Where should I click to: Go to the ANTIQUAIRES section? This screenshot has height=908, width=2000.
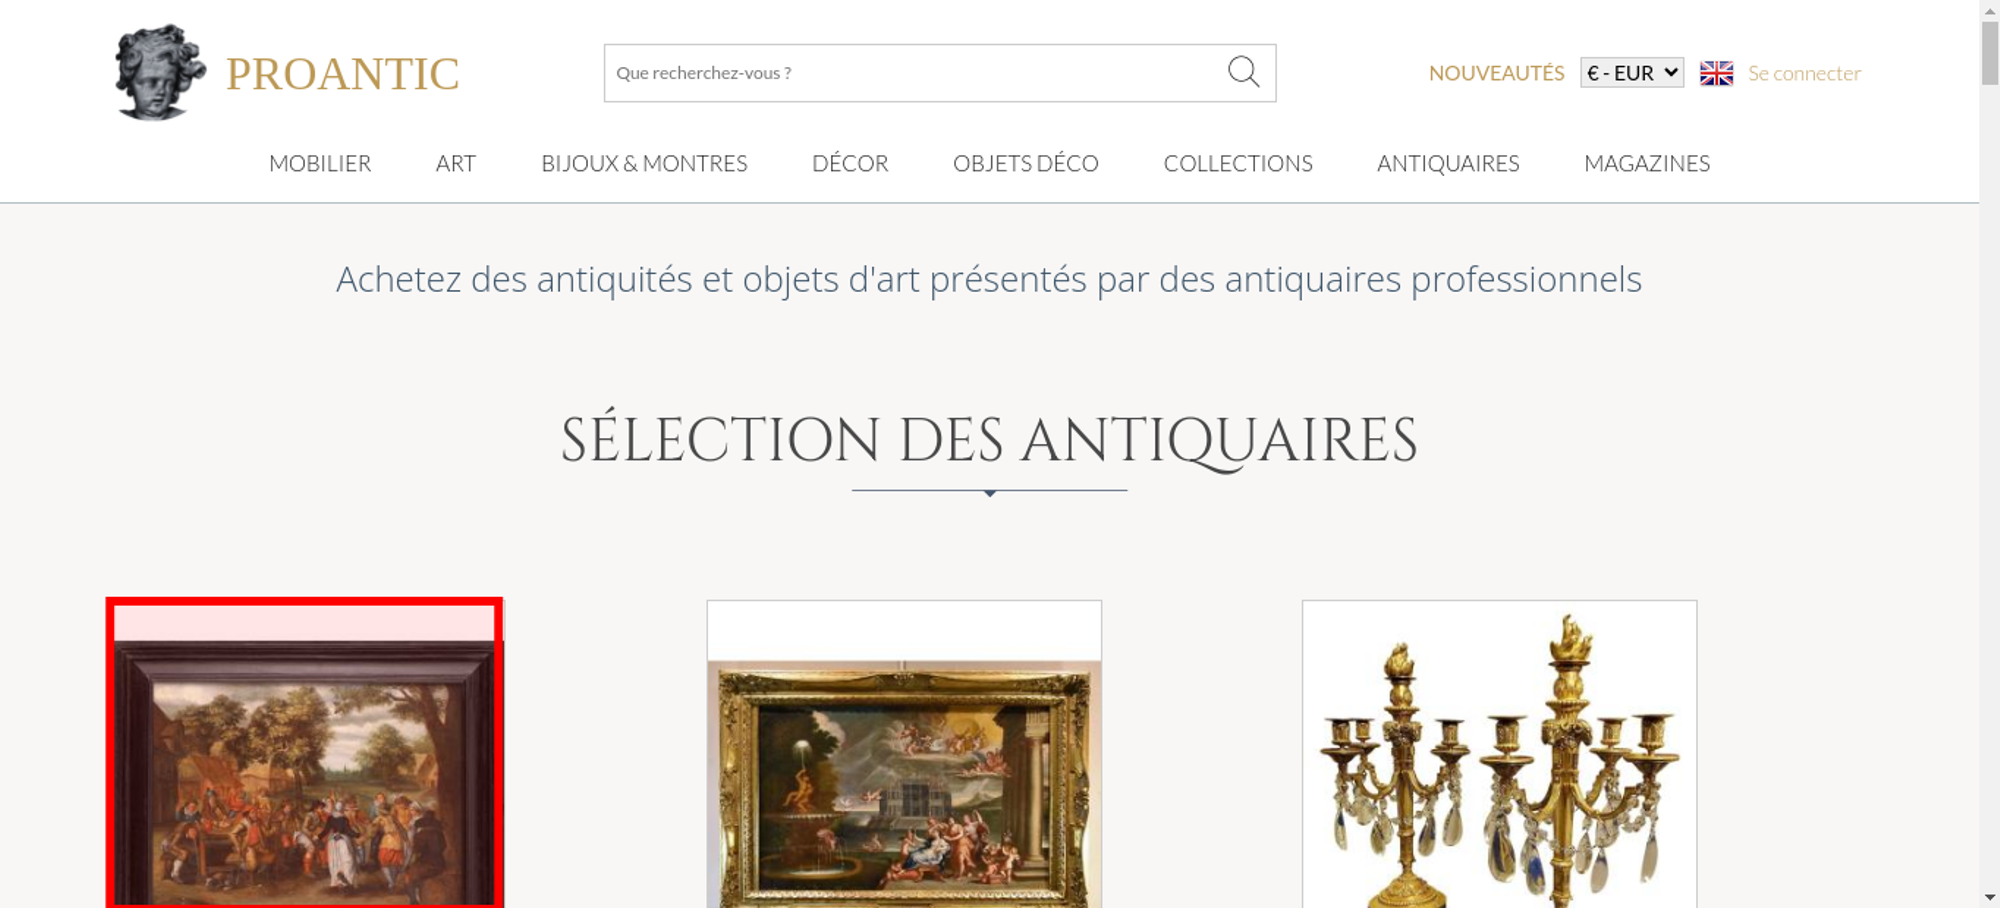(x=1448, y=163)
